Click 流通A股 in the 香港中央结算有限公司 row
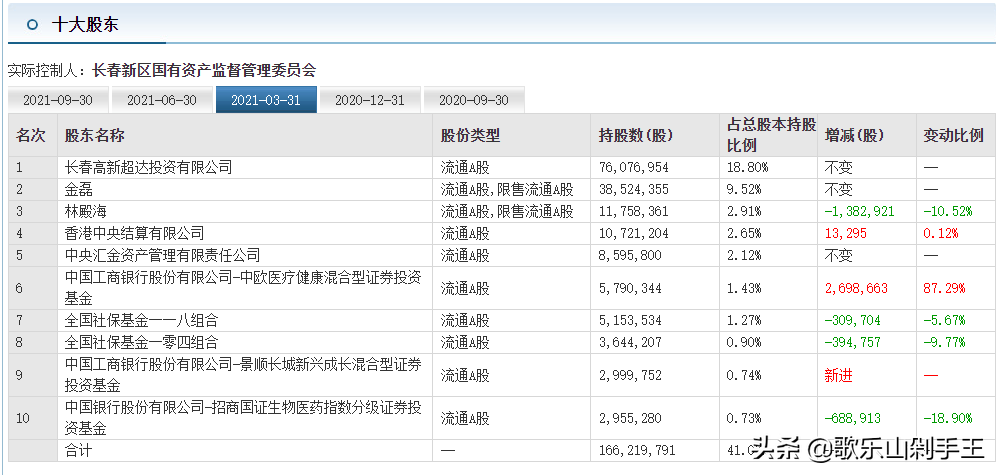Image resolution: width=999 pixels, height=475 pixels. coord(465,234)
